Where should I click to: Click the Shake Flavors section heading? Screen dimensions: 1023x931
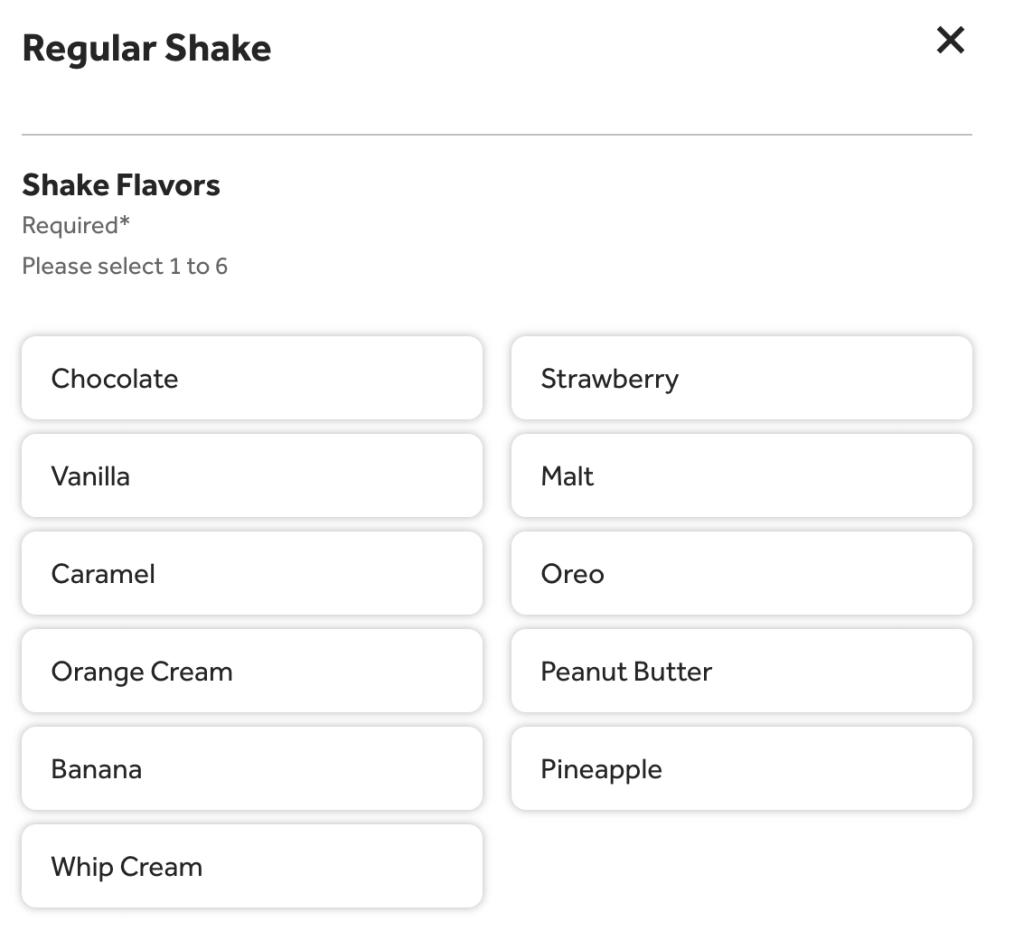pos(121,185)
